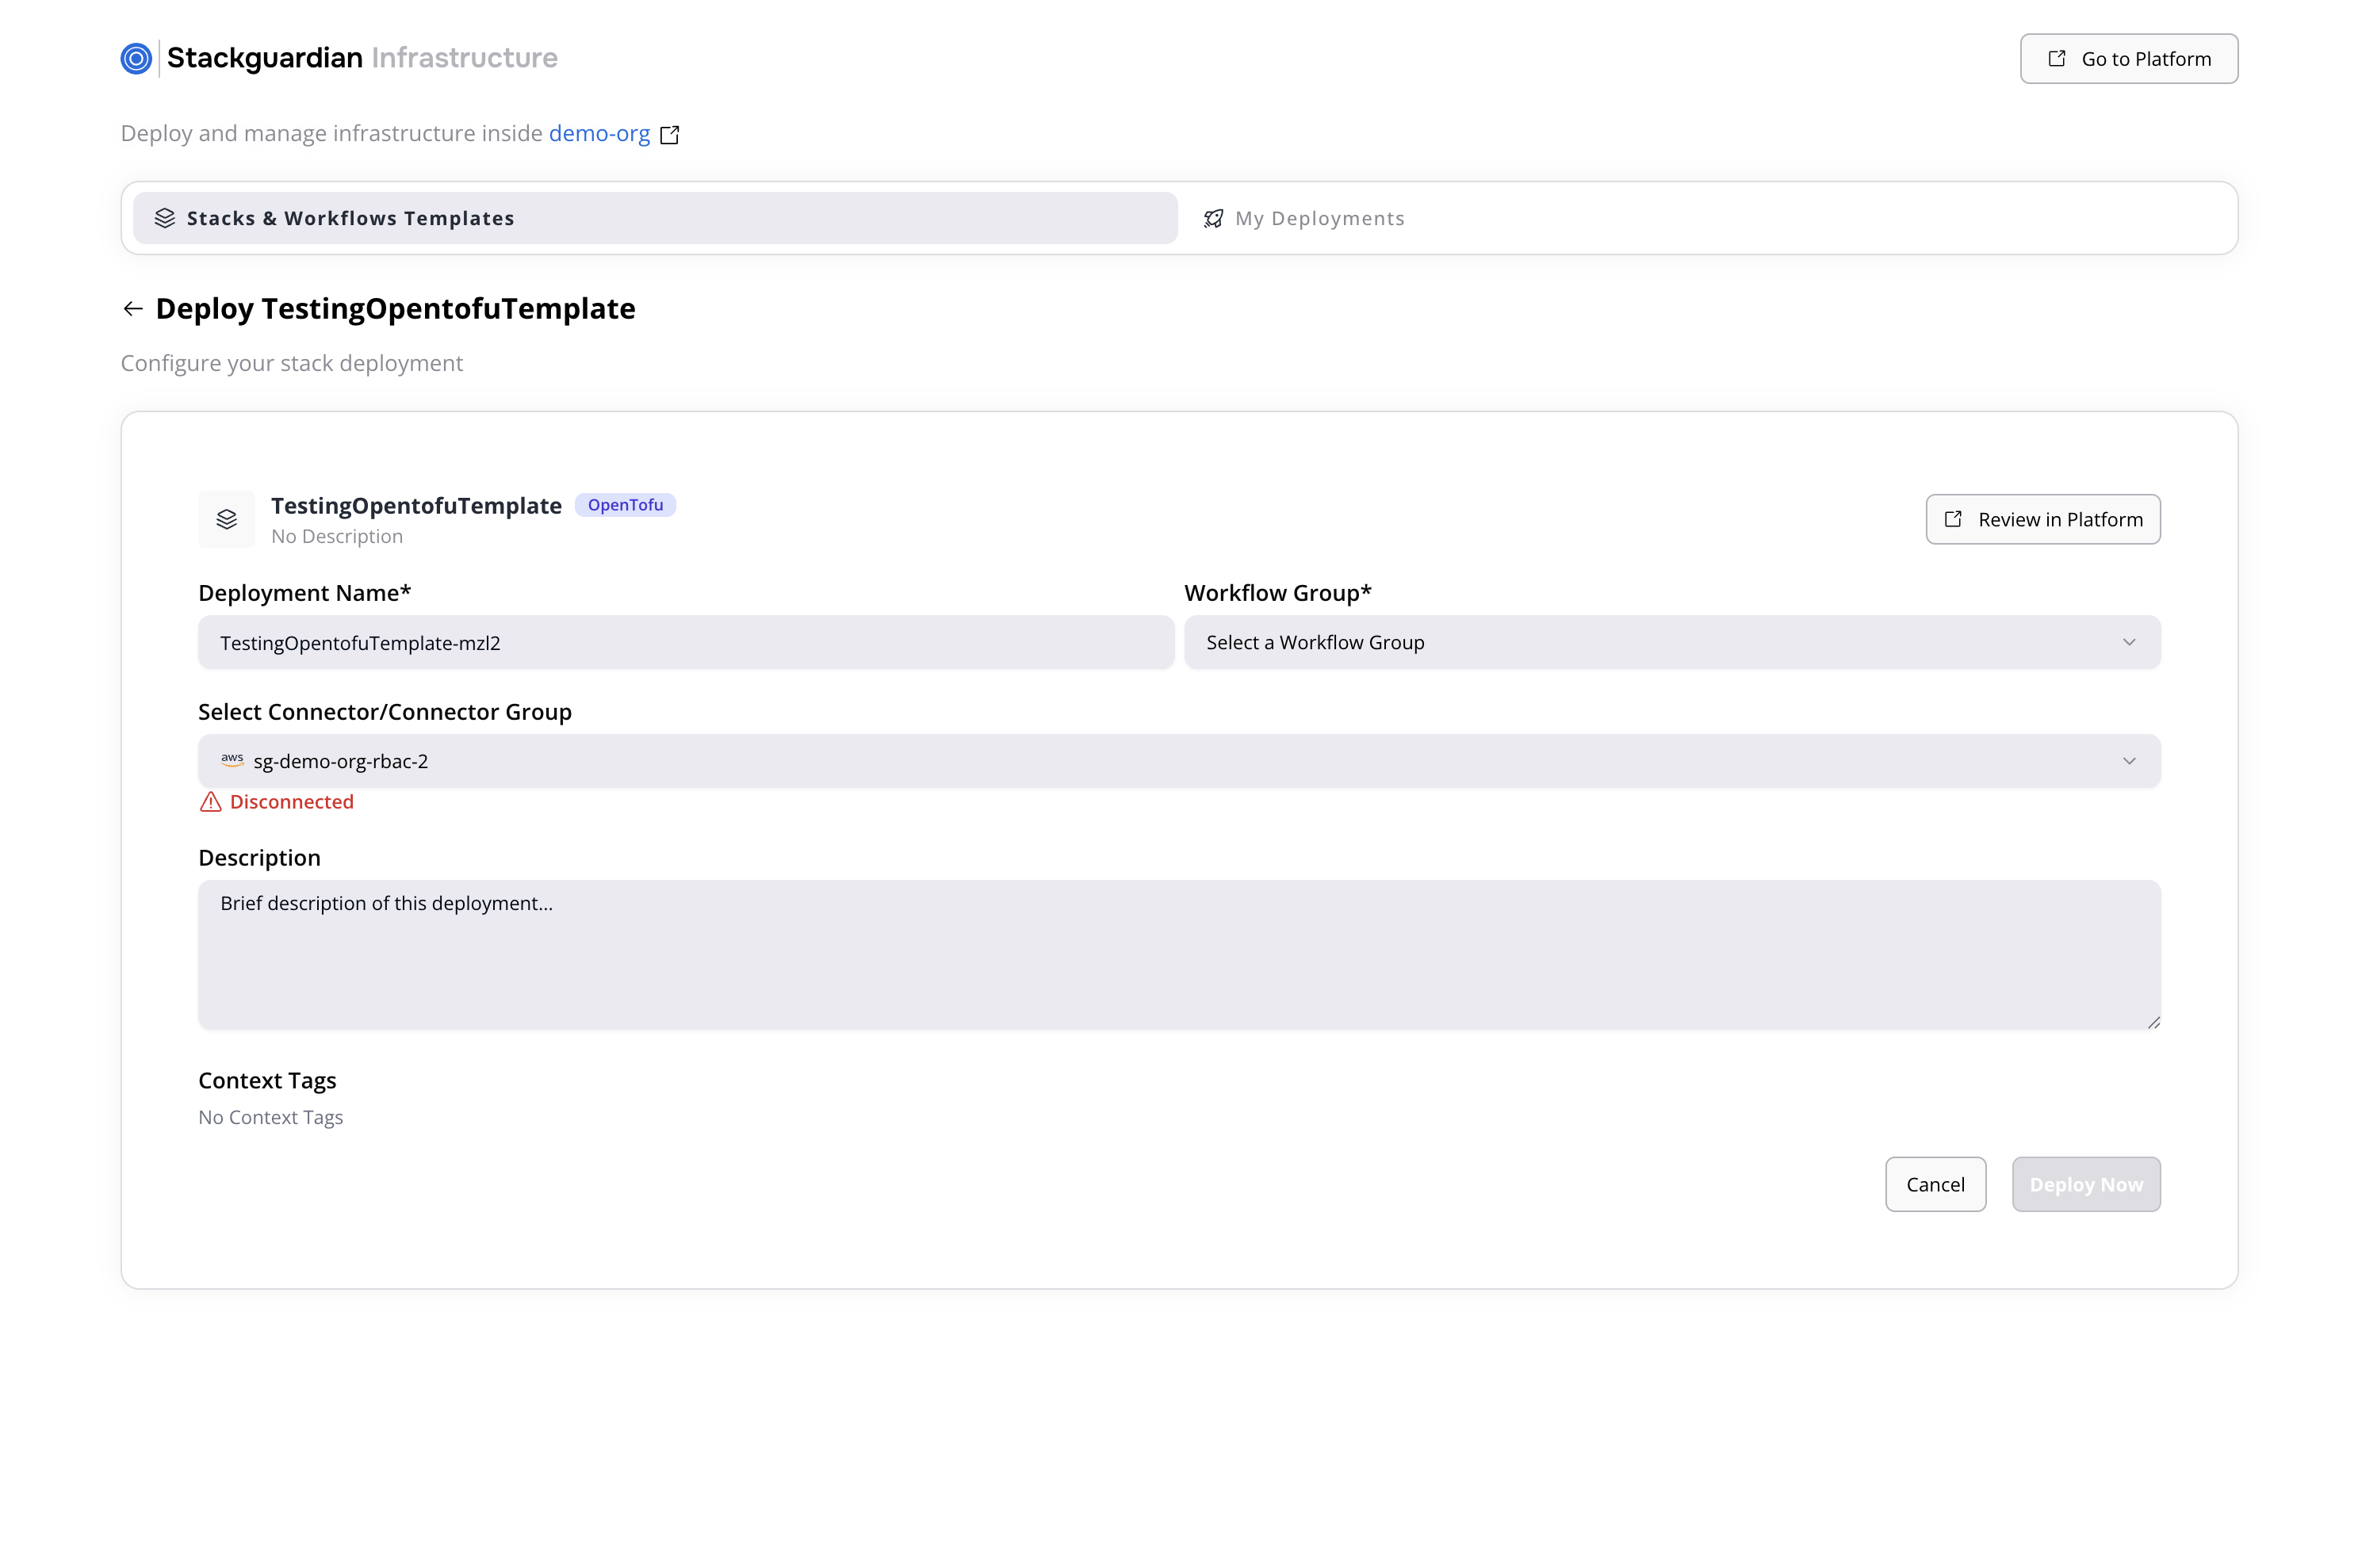Image resolution: width=2358 pixels, height=1568 pixels.
Task: Click the Review in Platform button
Action: coord(2042,519)
